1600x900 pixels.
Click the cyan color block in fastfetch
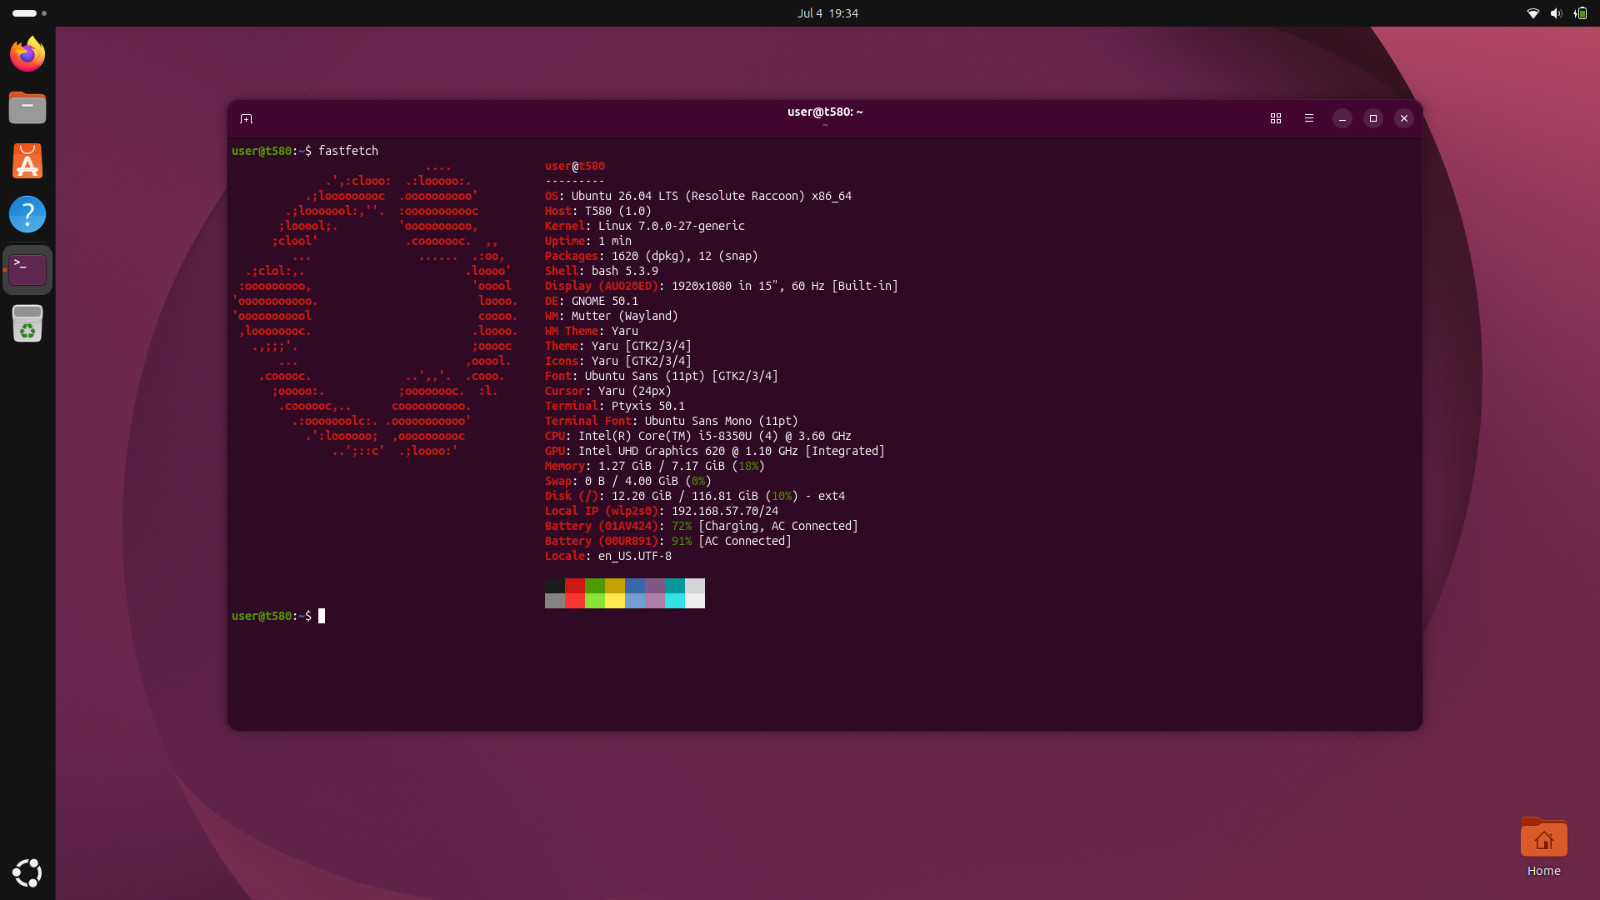pos(675,586)
